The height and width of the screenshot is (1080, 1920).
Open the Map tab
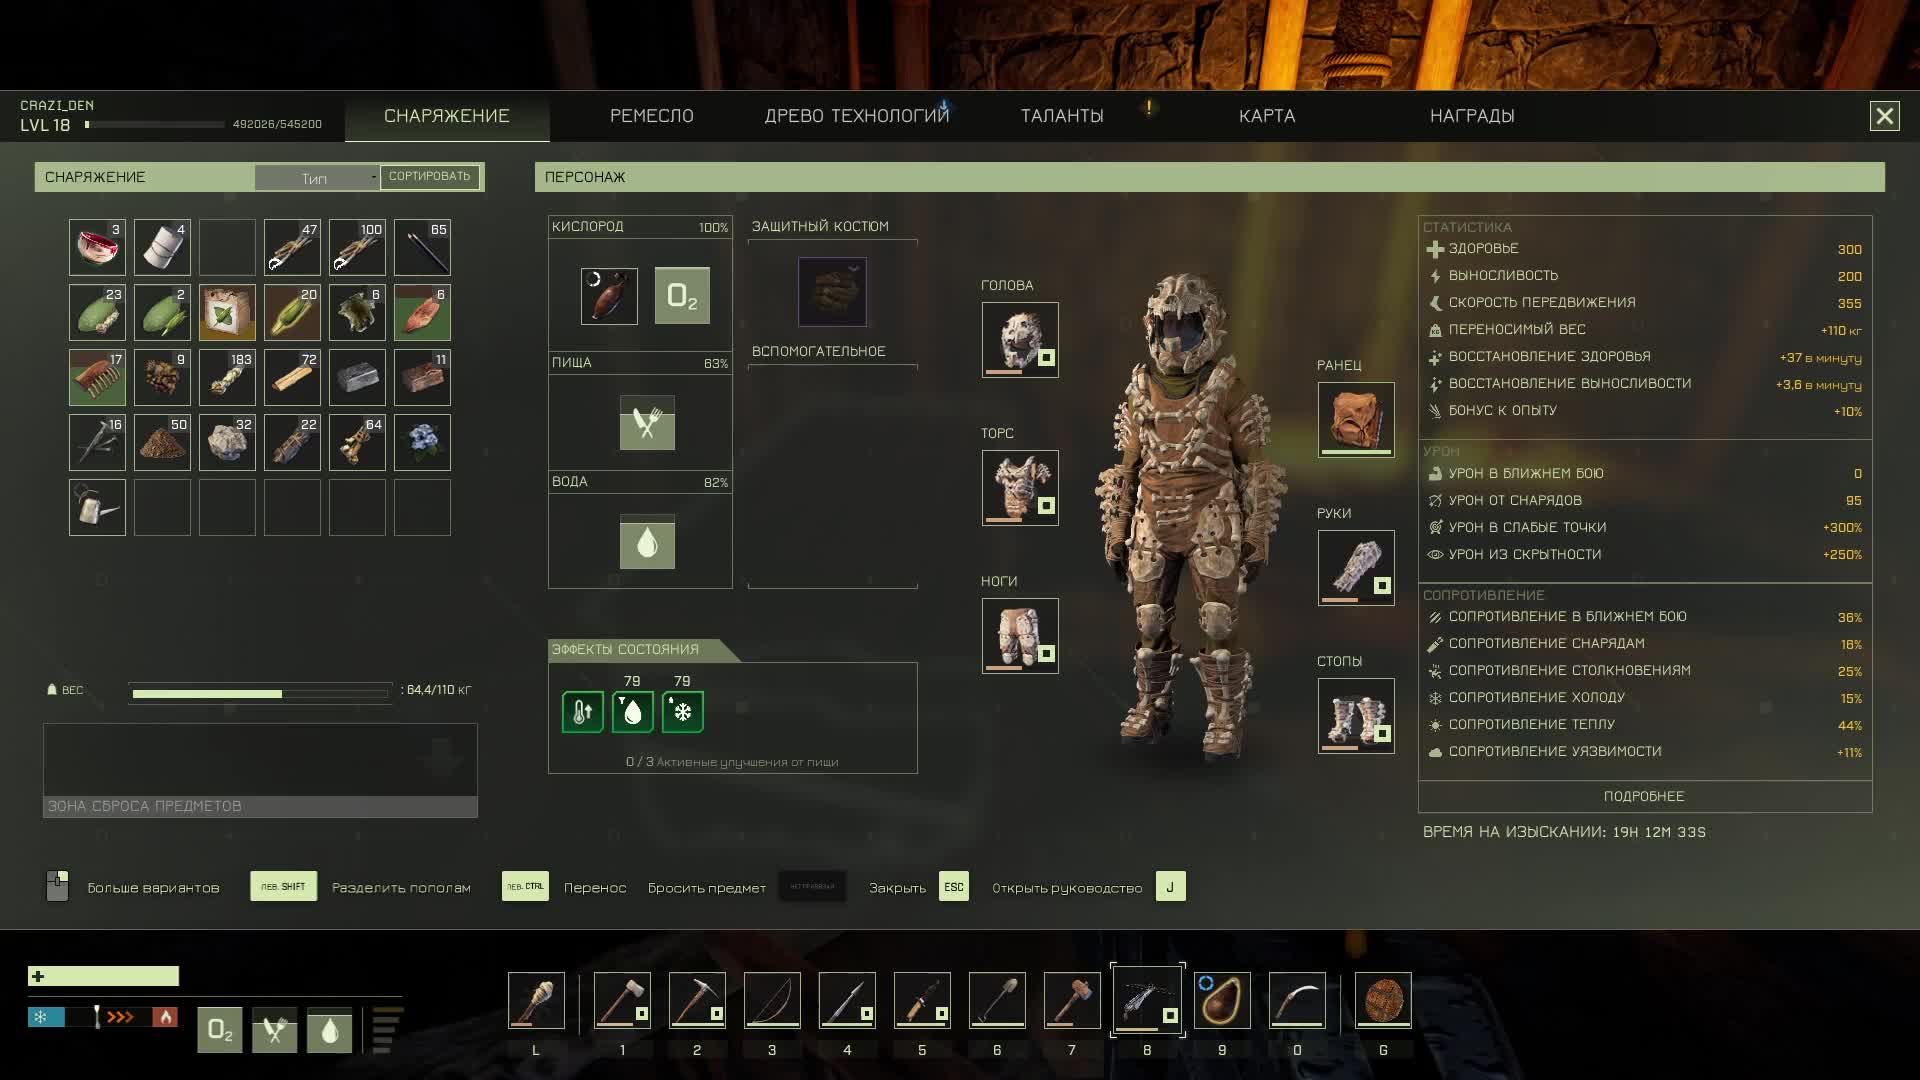tap(1266, 116)
